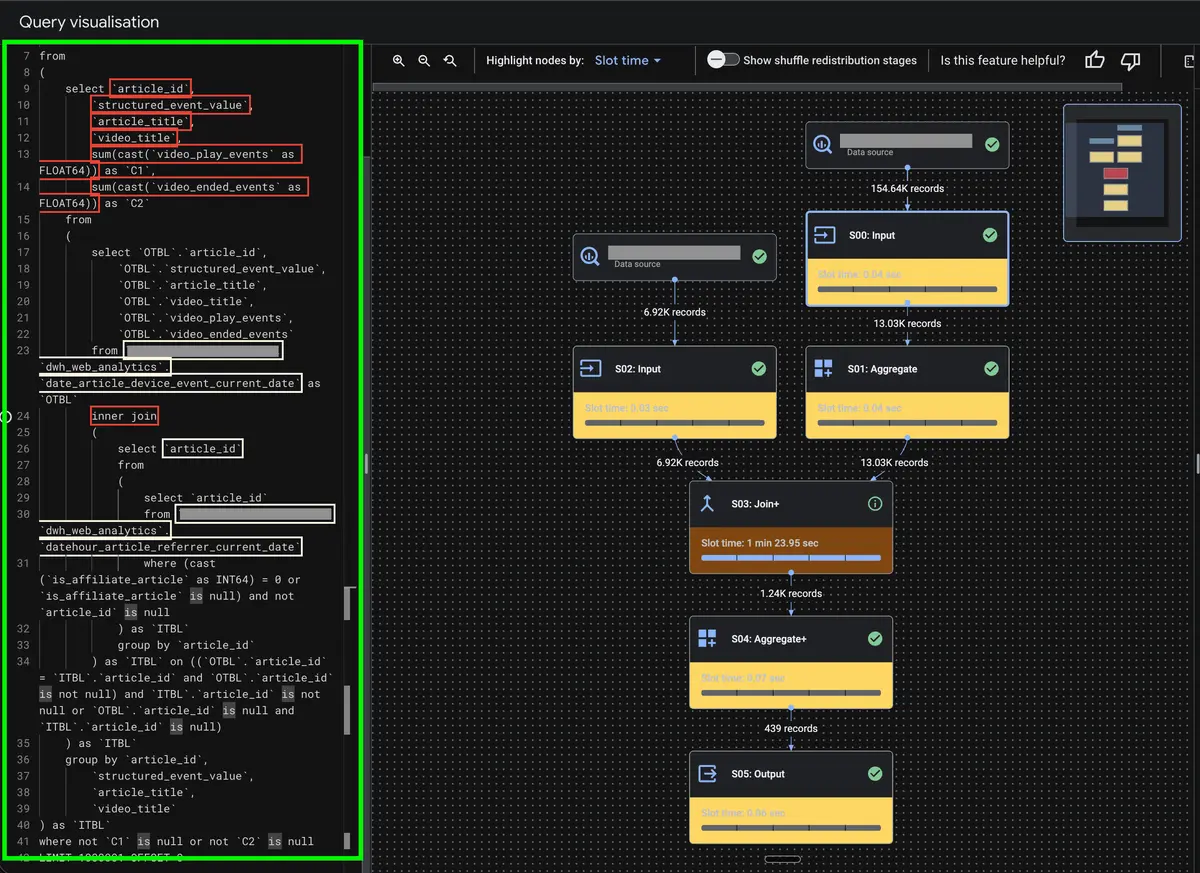Click the thumbs up feedback icon
This screenshot has width=1200, height=873.
point(1095,61)
